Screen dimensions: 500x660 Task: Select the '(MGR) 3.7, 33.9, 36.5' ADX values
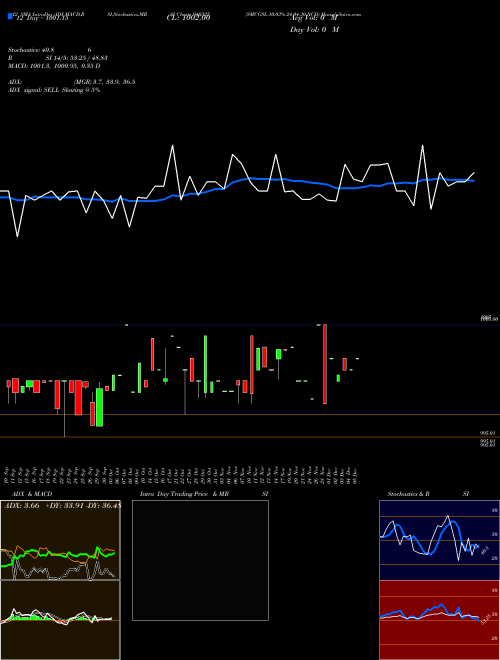click(x=104, y=82)
